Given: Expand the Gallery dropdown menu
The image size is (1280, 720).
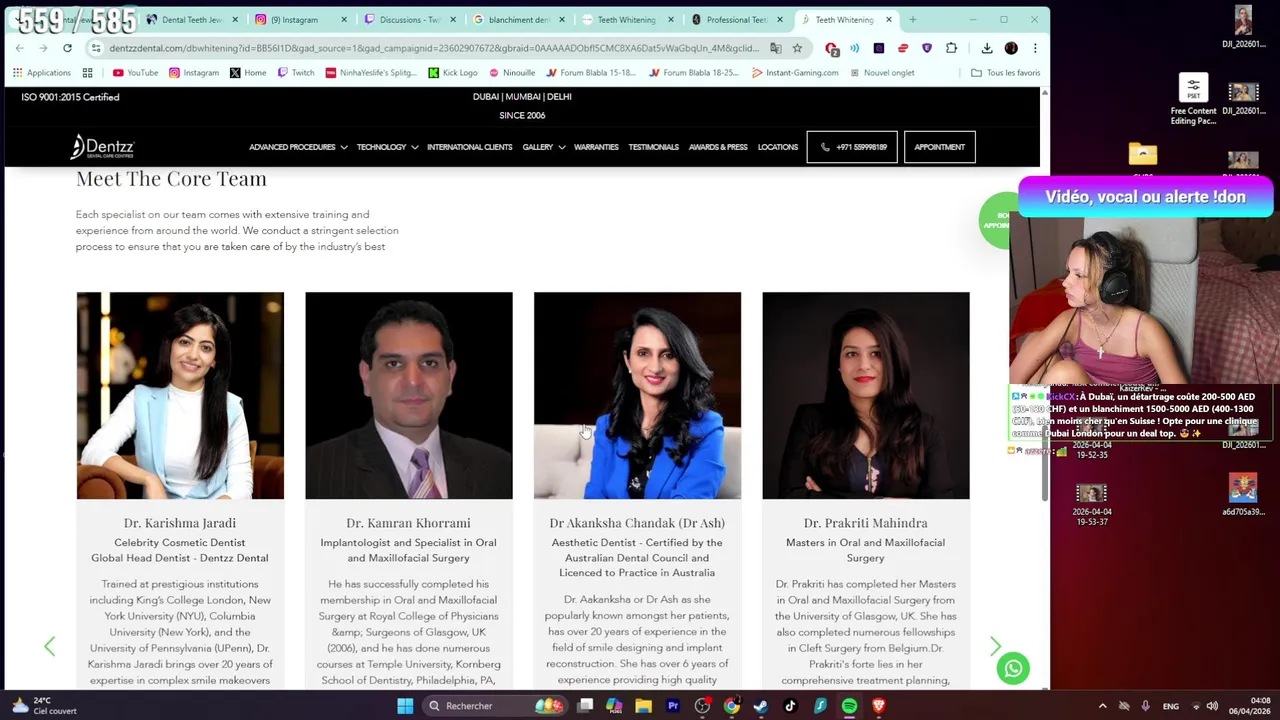Looking at the screenshot, I should (543, 147).
